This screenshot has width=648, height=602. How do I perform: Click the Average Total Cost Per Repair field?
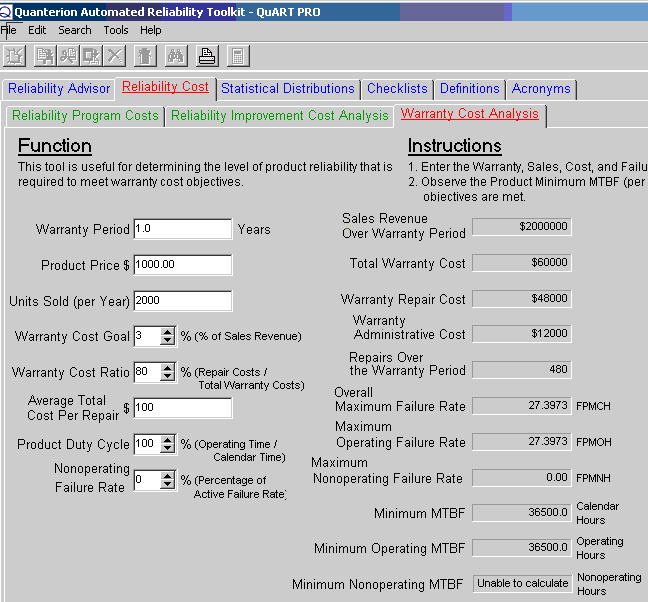pyautogui.click(x=182, y=408)
